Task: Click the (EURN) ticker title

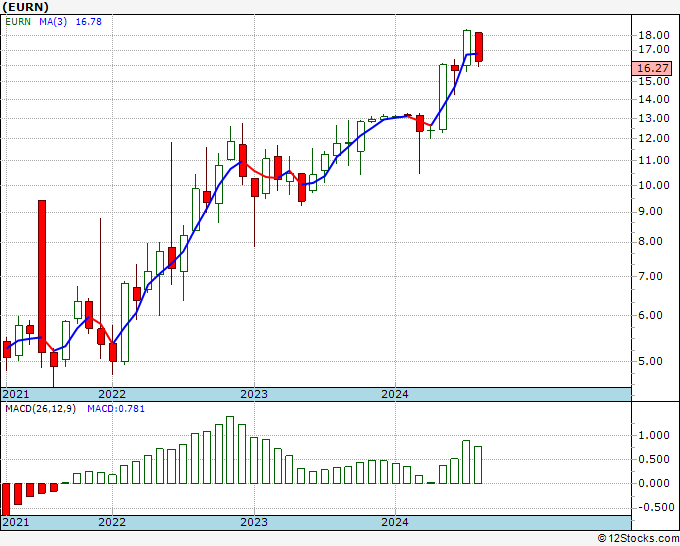Action: [26, 7]
